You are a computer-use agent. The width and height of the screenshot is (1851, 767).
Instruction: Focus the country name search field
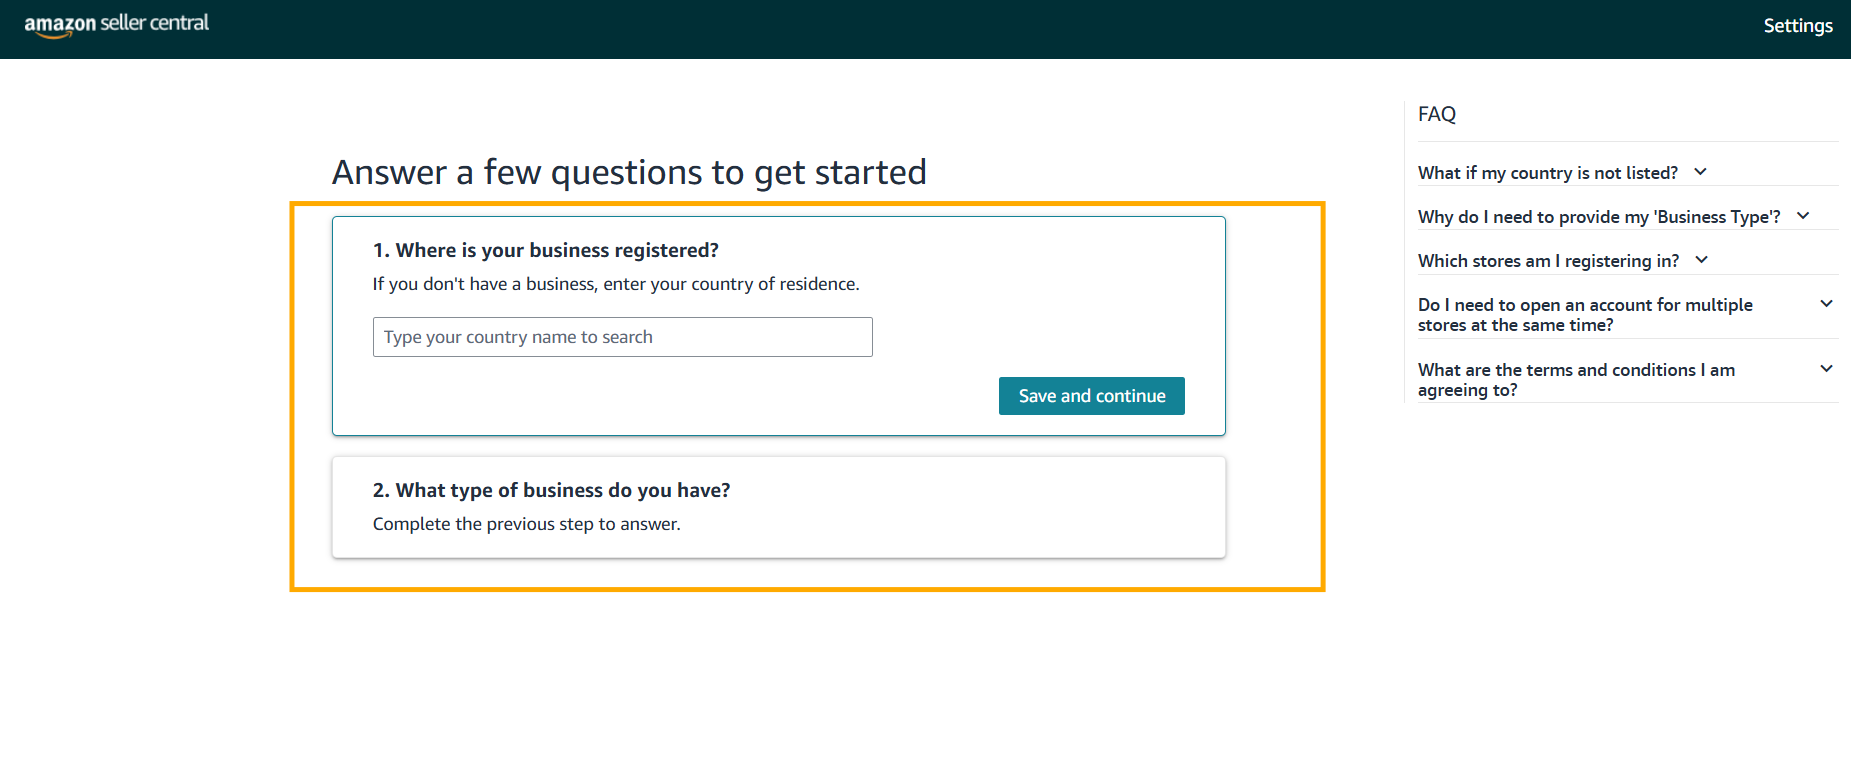[622, 337]
